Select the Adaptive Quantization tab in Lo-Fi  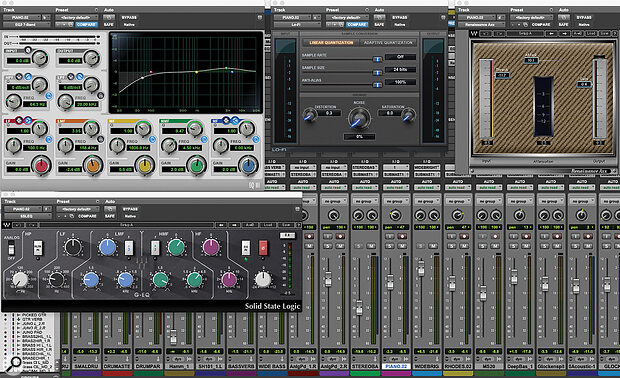[x=388, y=42]
